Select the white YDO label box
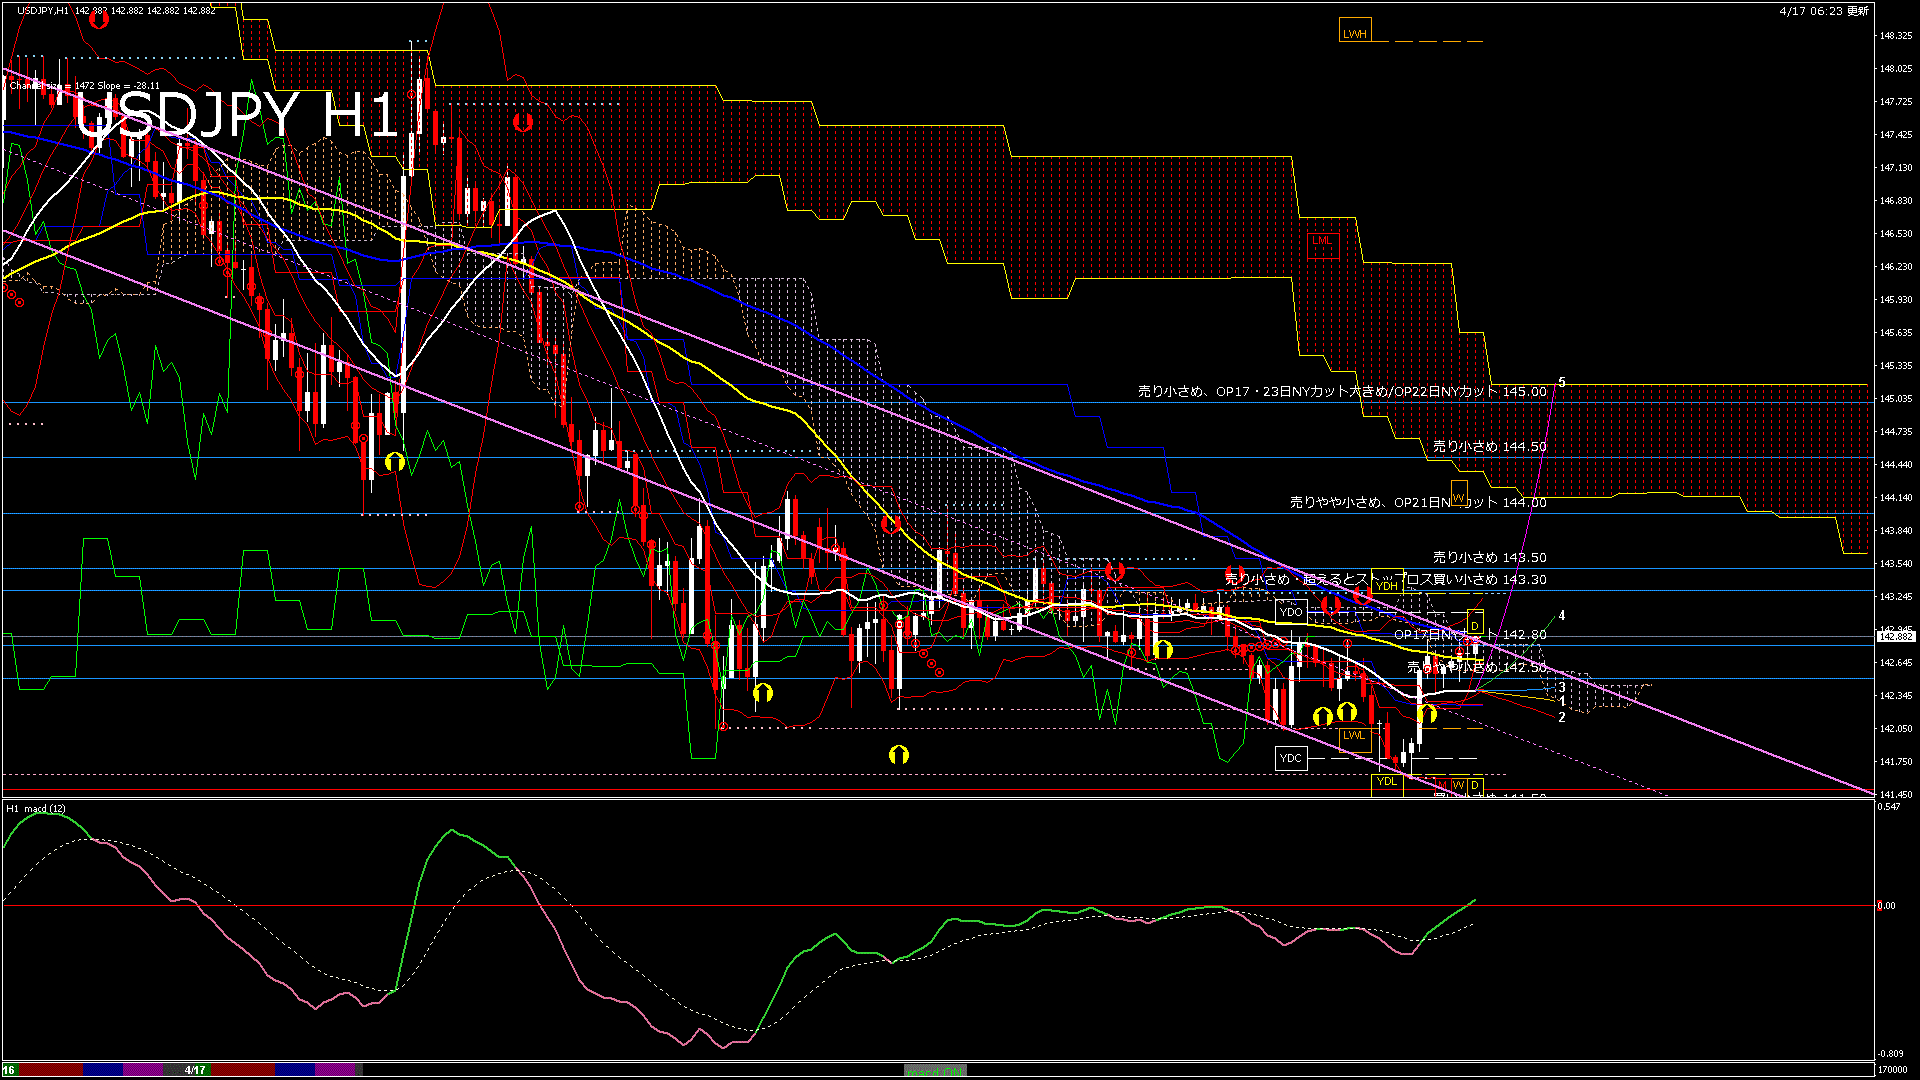The image size is (1920, 1080). coord(1291,611)
